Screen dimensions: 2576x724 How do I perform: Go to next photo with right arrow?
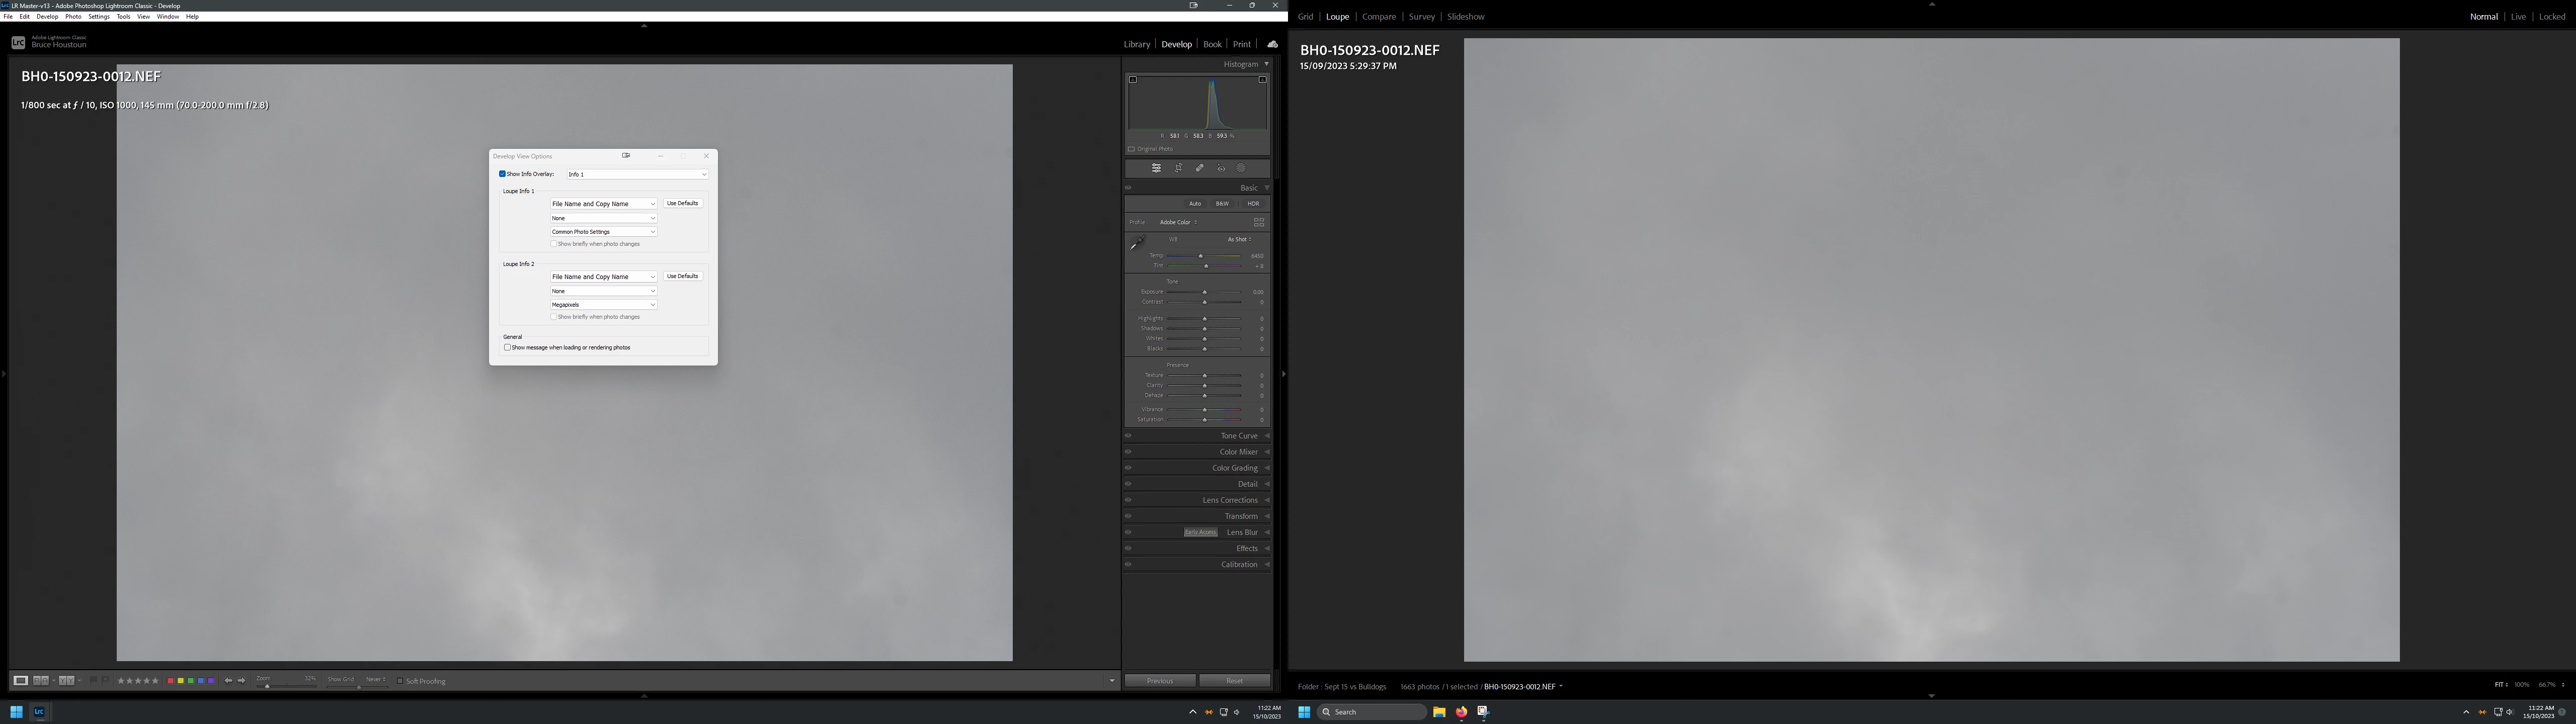(241, 681)
